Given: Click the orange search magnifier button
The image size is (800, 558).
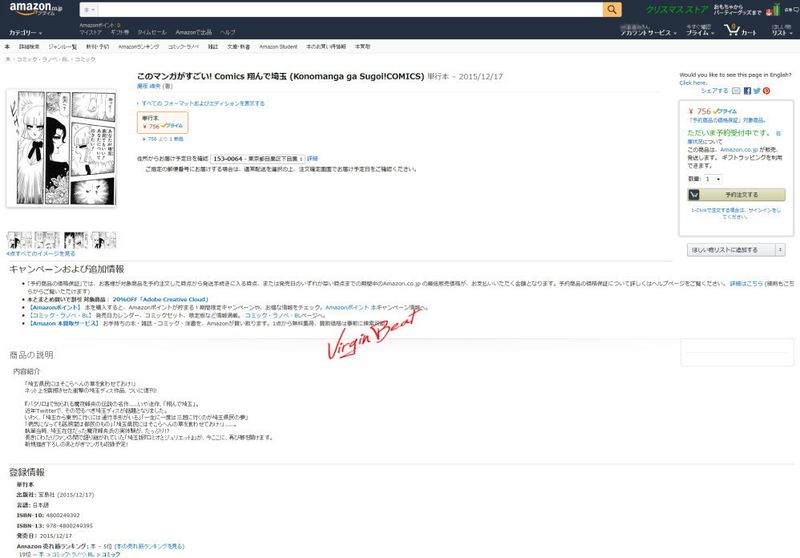Looking at the screenshot, I should tap(612, 10).
